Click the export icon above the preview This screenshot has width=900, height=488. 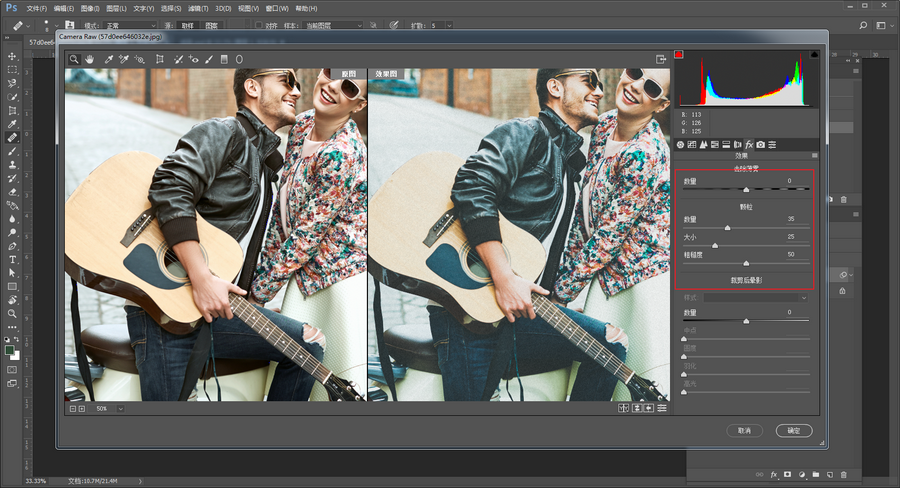(x=661, y=60)
